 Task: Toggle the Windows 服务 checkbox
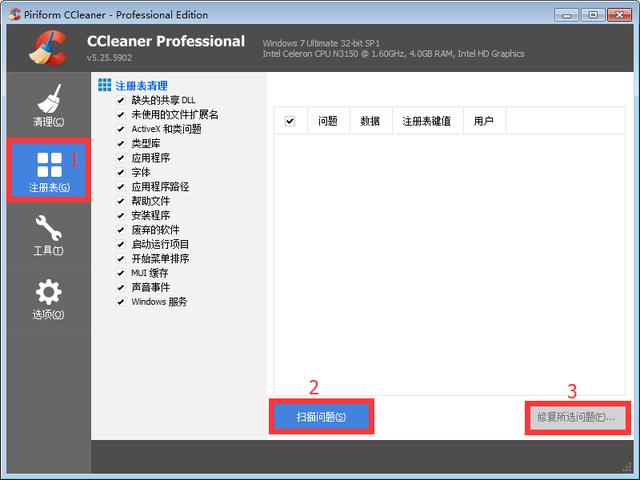121,302
